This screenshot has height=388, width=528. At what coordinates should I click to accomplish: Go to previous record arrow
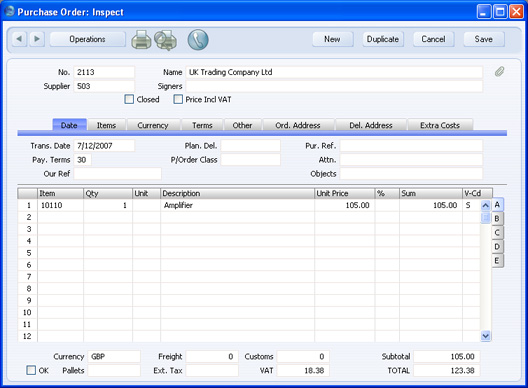19,39
